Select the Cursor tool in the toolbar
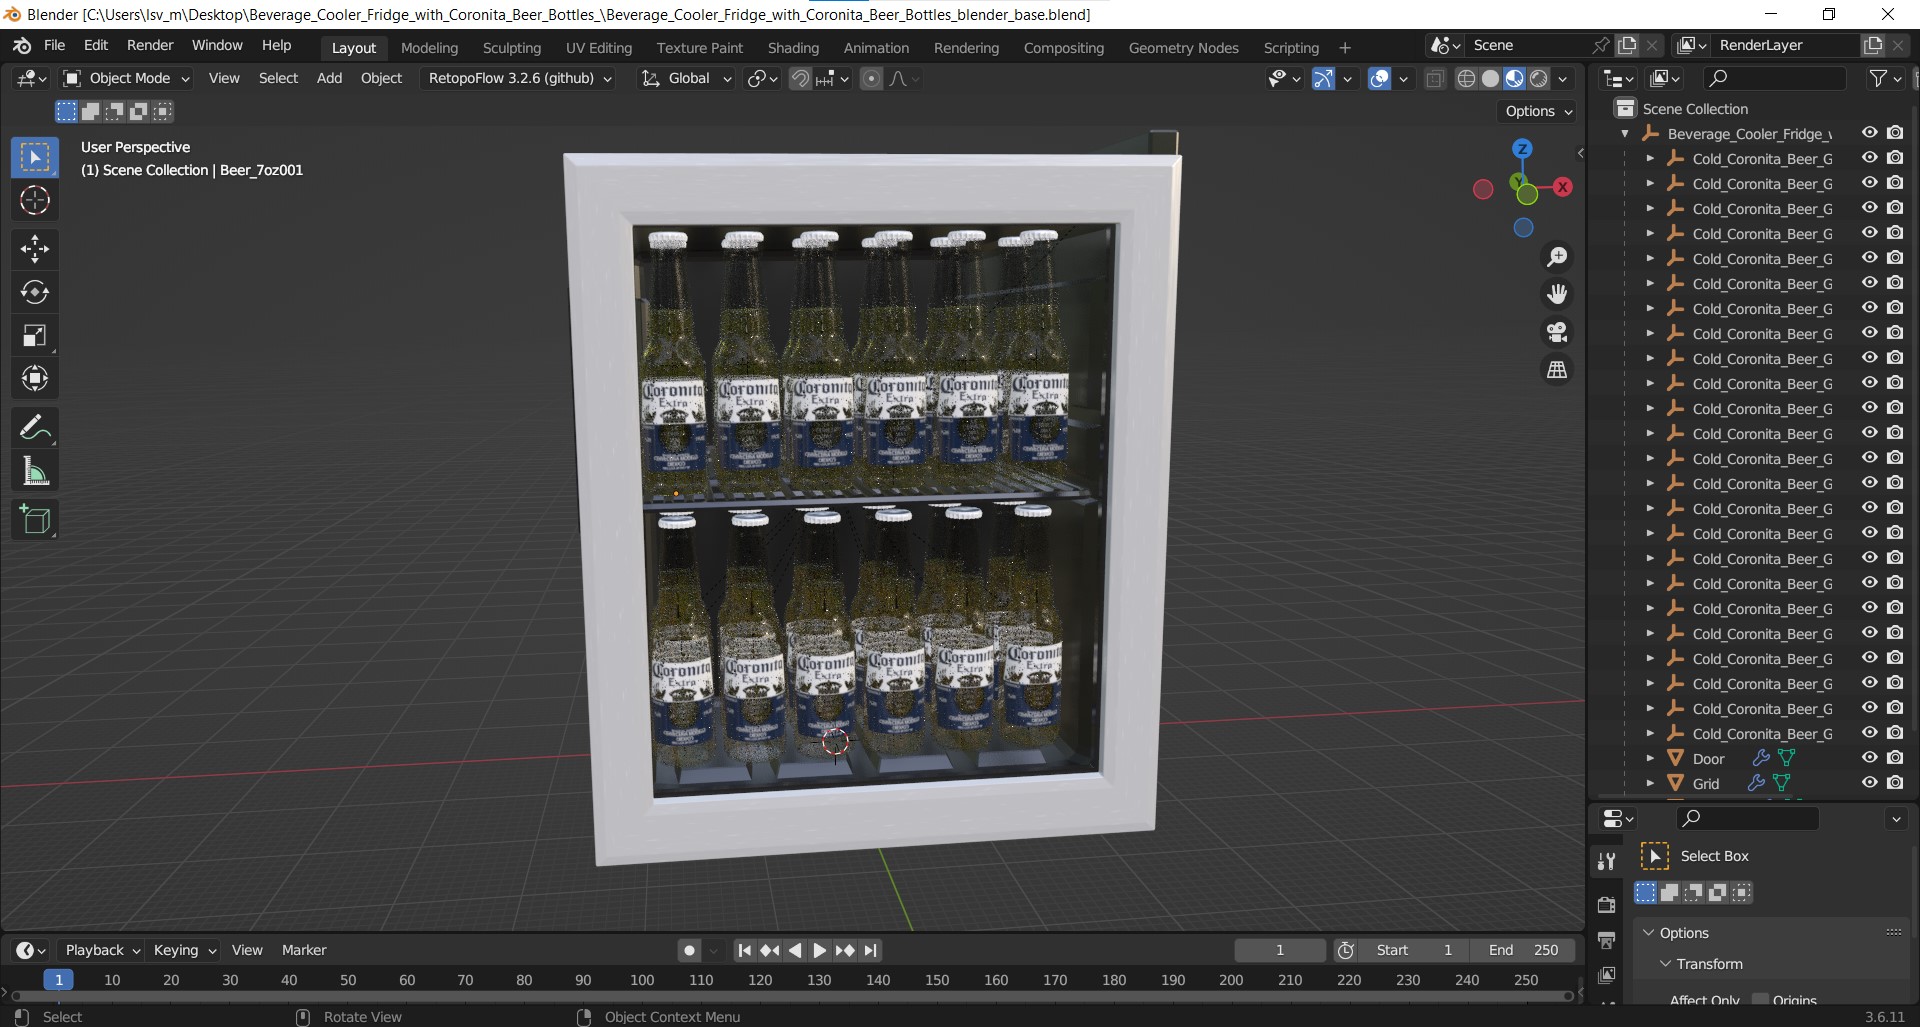Image resolution: width=1920 pixels, height=1027 pixels. [x=35, y=201]
